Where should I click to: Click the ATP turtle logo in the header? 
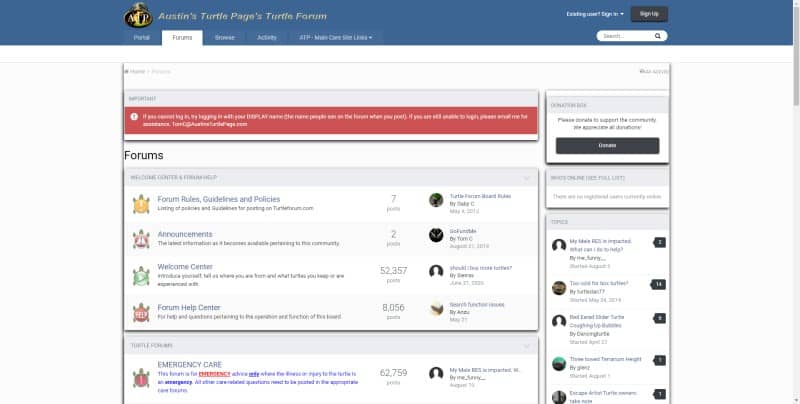(138, 16)
